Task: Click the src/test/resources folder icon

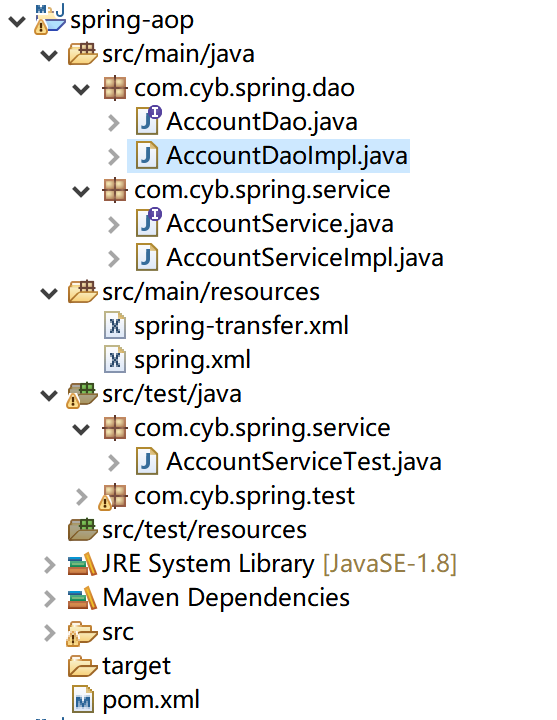Action: coord(83,529)
